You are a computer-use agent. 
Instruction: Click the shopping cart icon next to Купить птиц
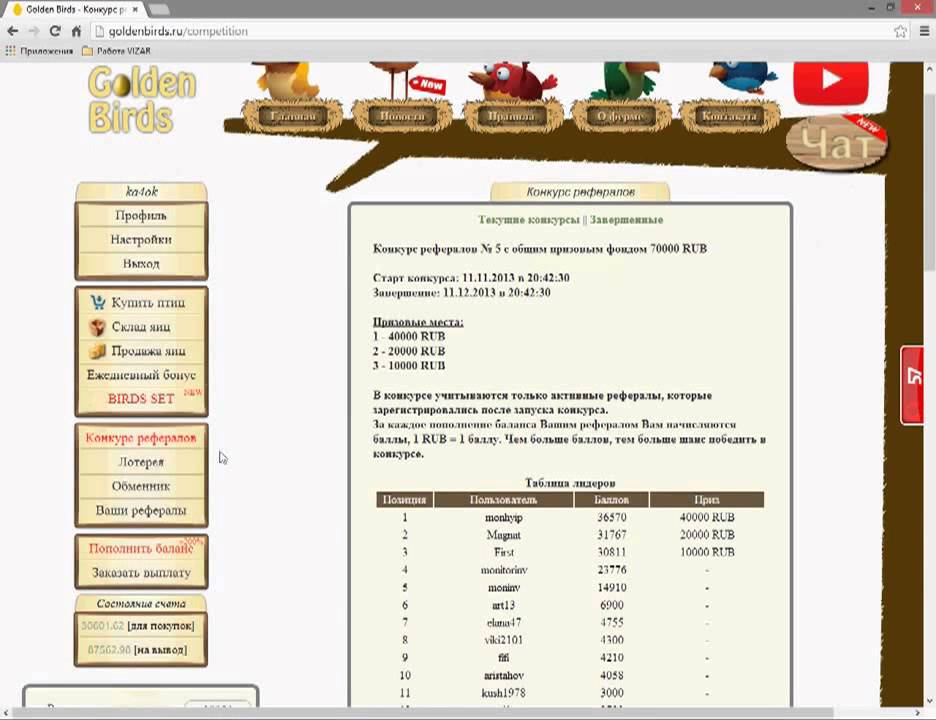tap(98, 302)
